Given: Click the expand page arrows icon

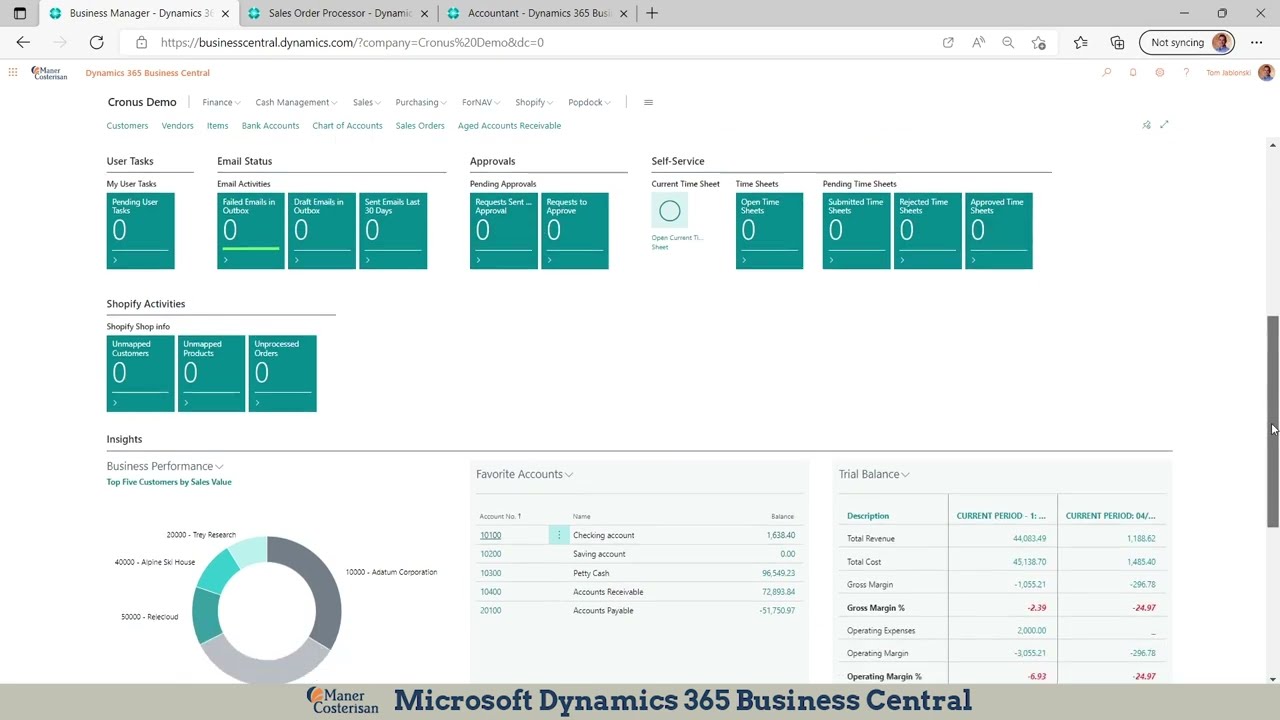Looking at the screenshot, I should pos(1164,125).
